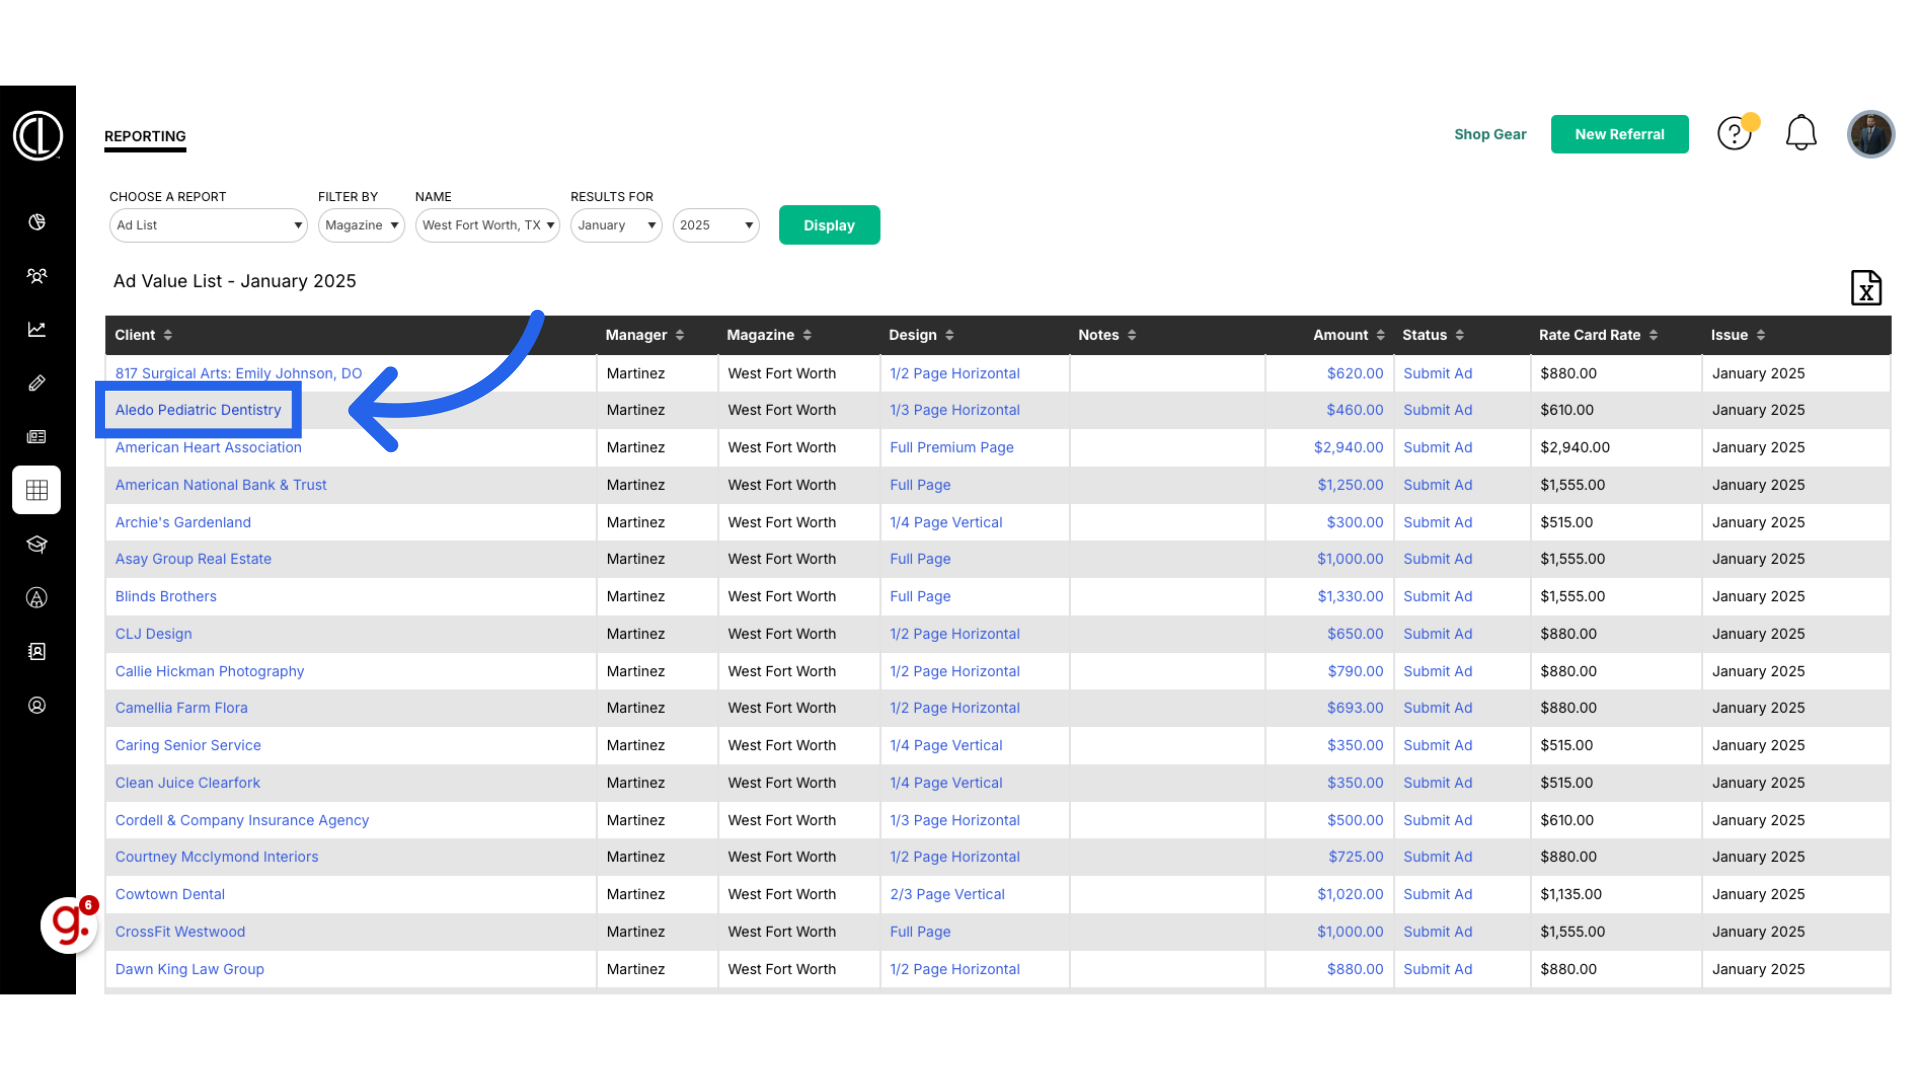Open client Cordell & Company Insurance Agency
Viewport: 1920px width, 1080px height.
[x=242, y=820]
